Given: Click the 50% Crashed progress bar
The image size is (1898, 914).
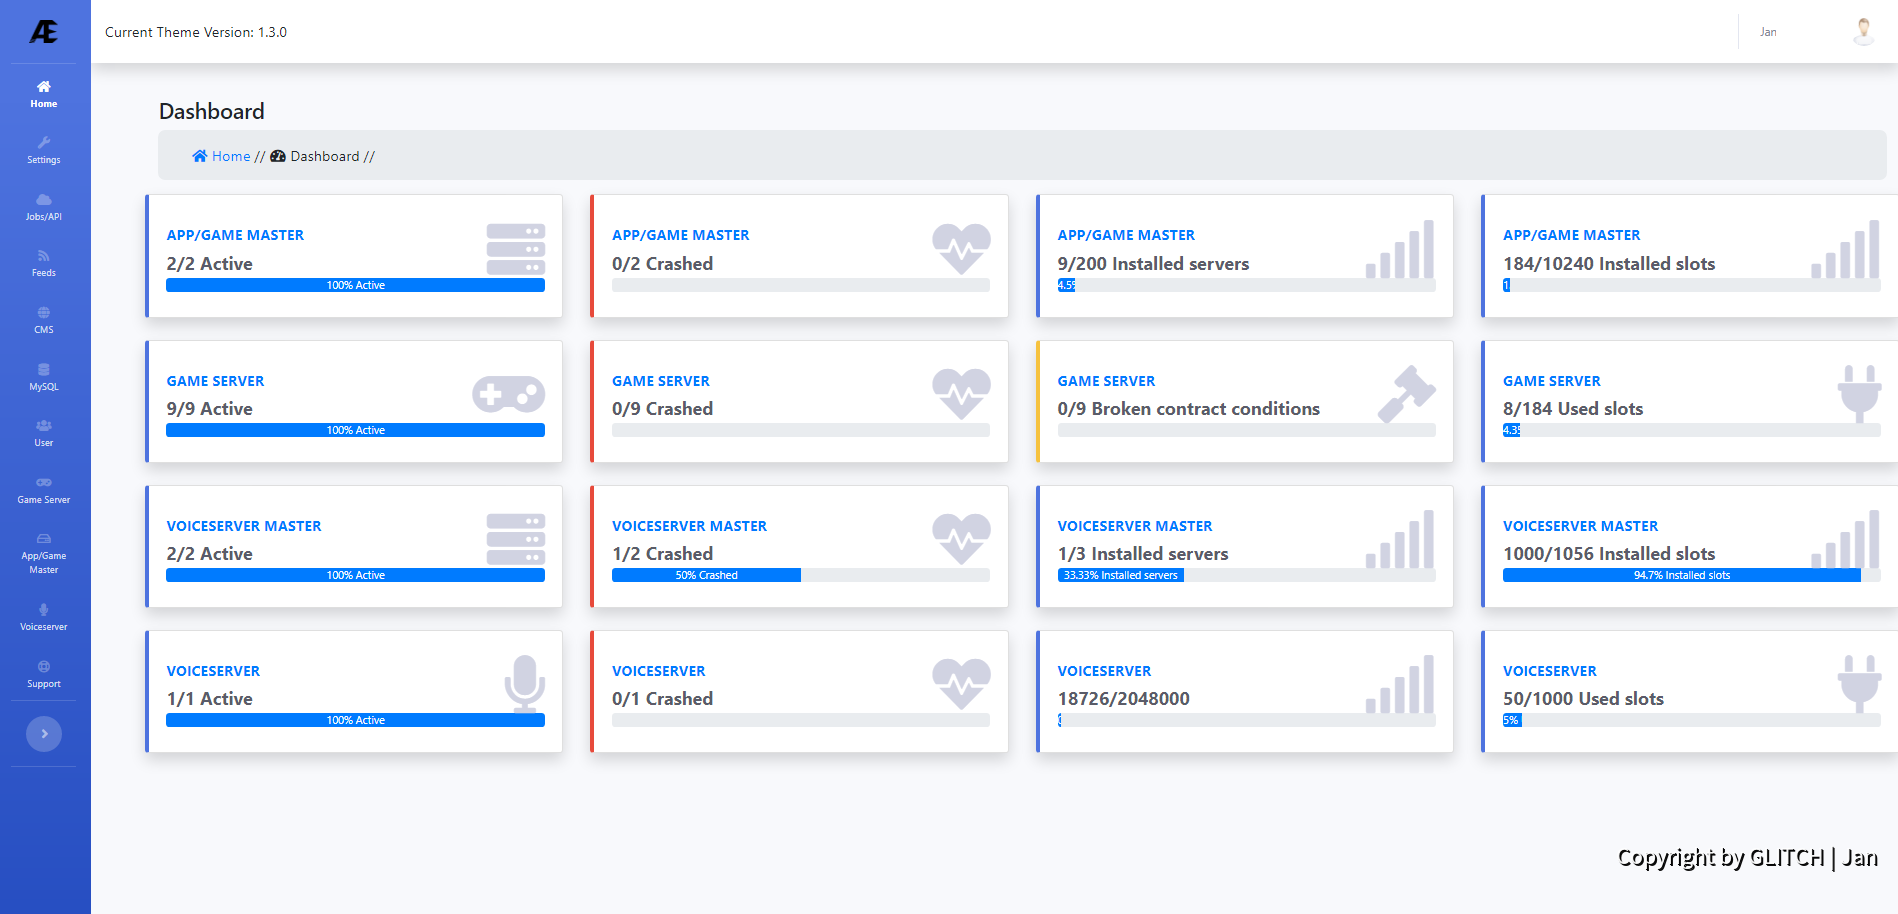Looking at the screenshot, I should [706, 575].
